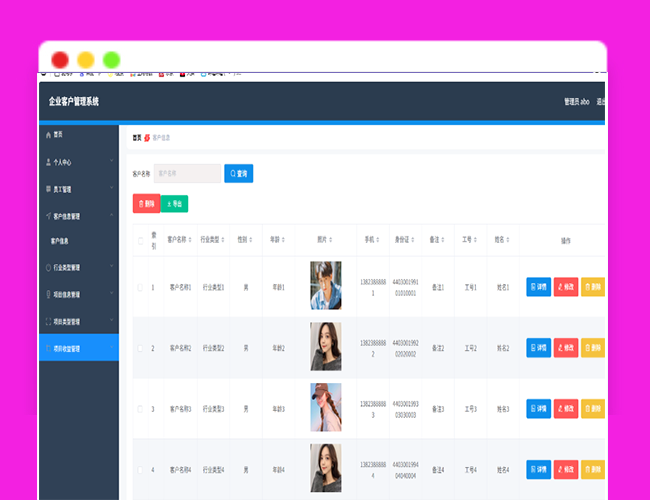Sort table by 姓名 column arrows
650x500 pixels.
pos(507,240)
